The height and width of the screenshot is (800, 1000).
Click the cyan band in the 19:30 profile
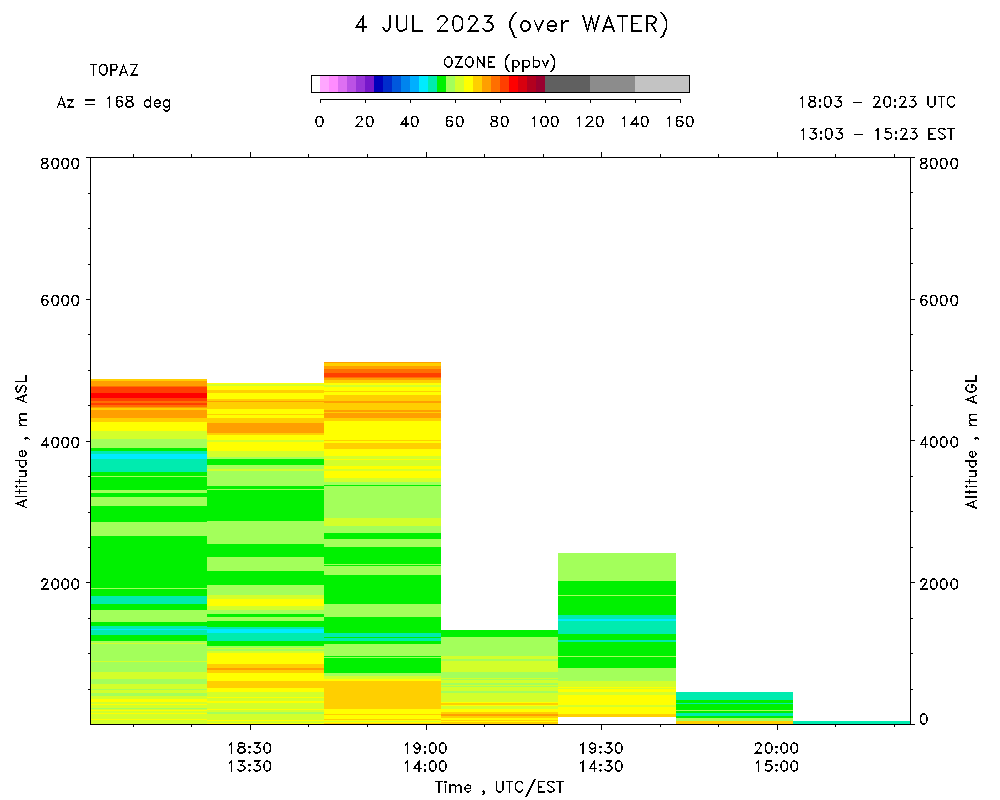[x=617, y=625]
